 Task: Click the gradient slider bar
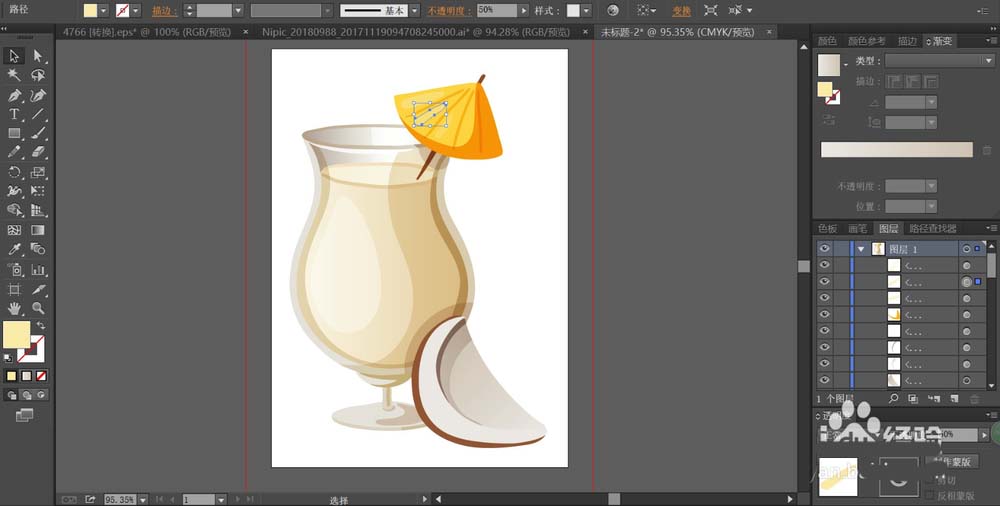click(896, 149)
